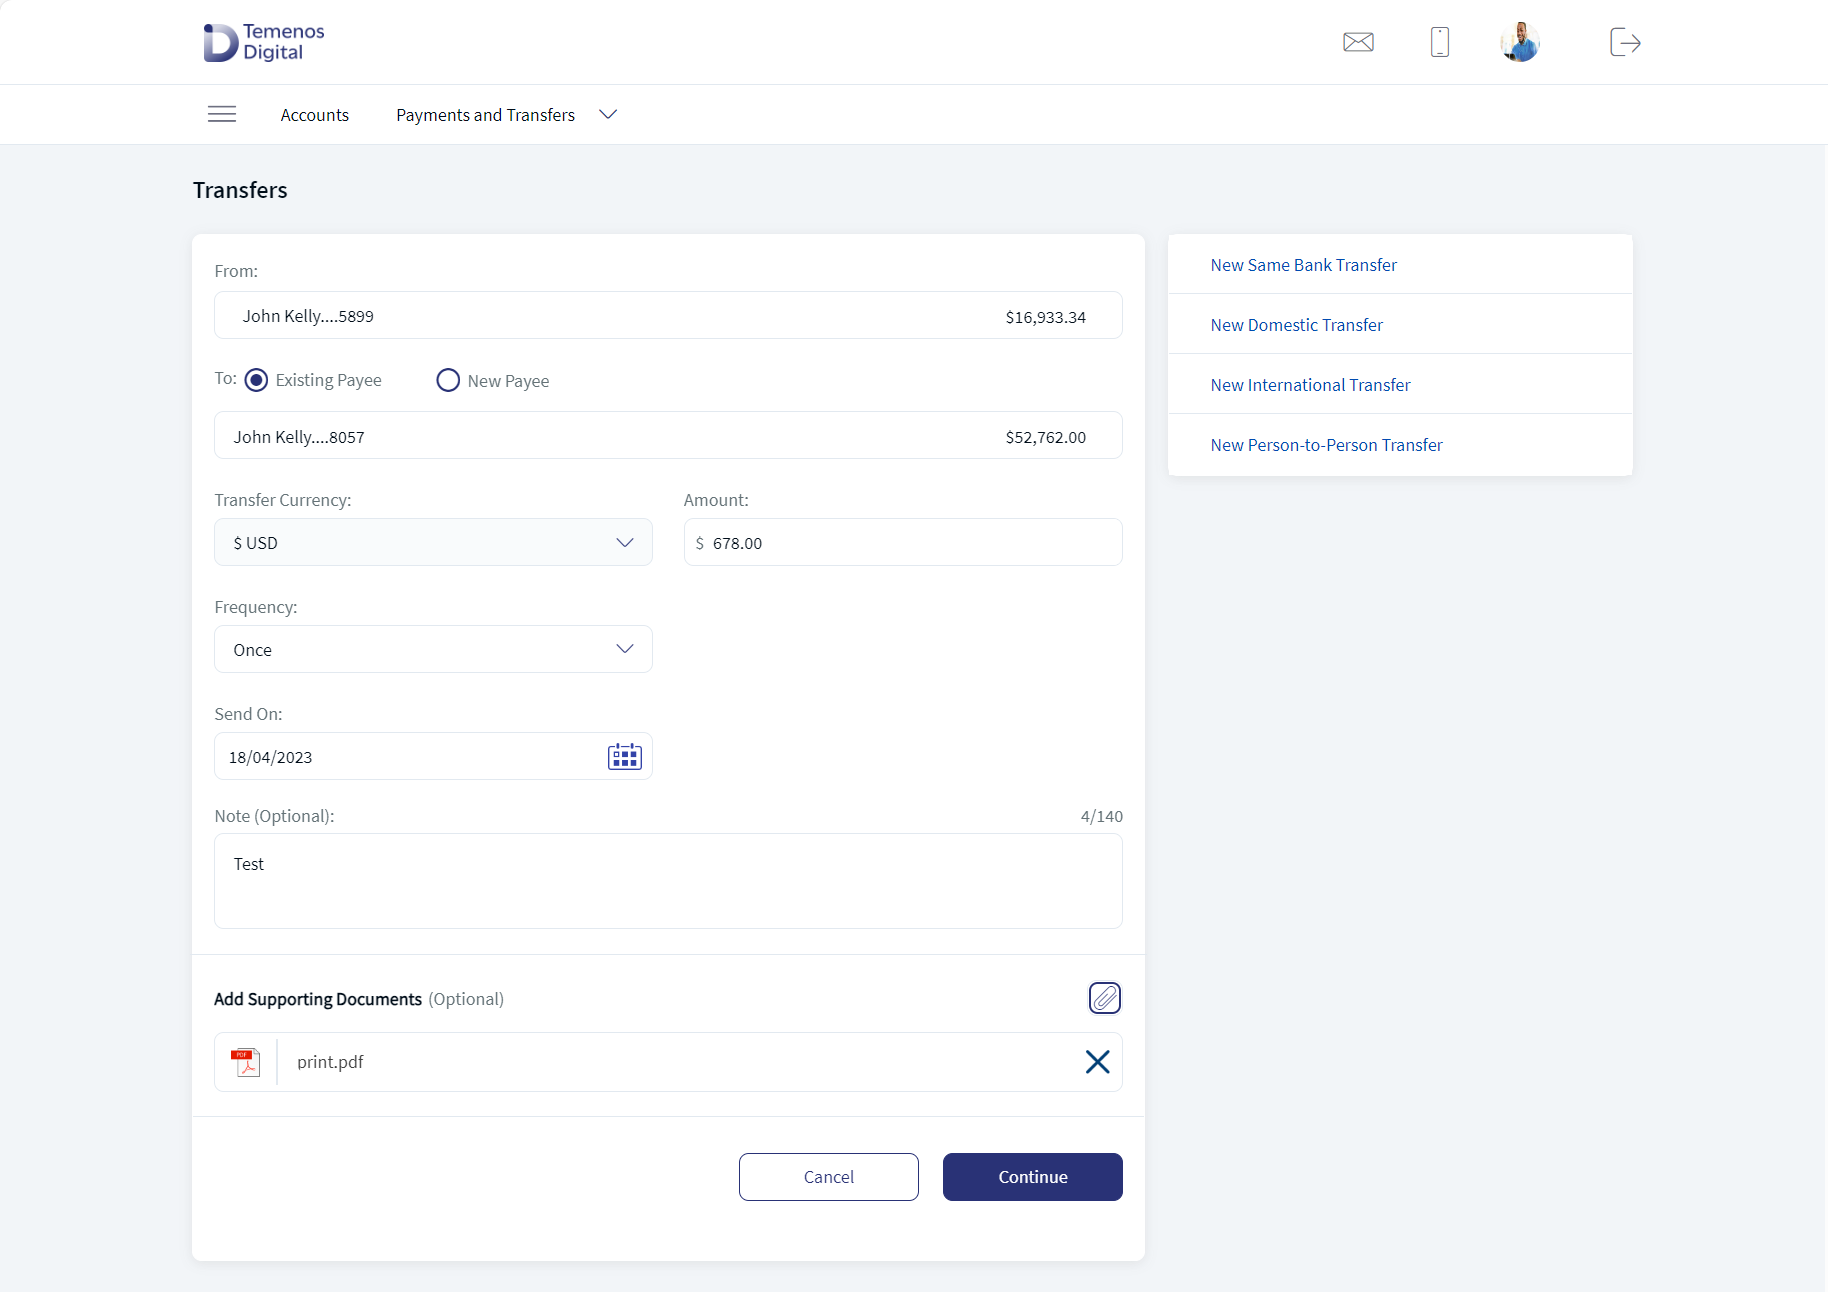Remove the print.pdf attachment
Screen dimensions: 1828x1292
click(1098, 1062)
